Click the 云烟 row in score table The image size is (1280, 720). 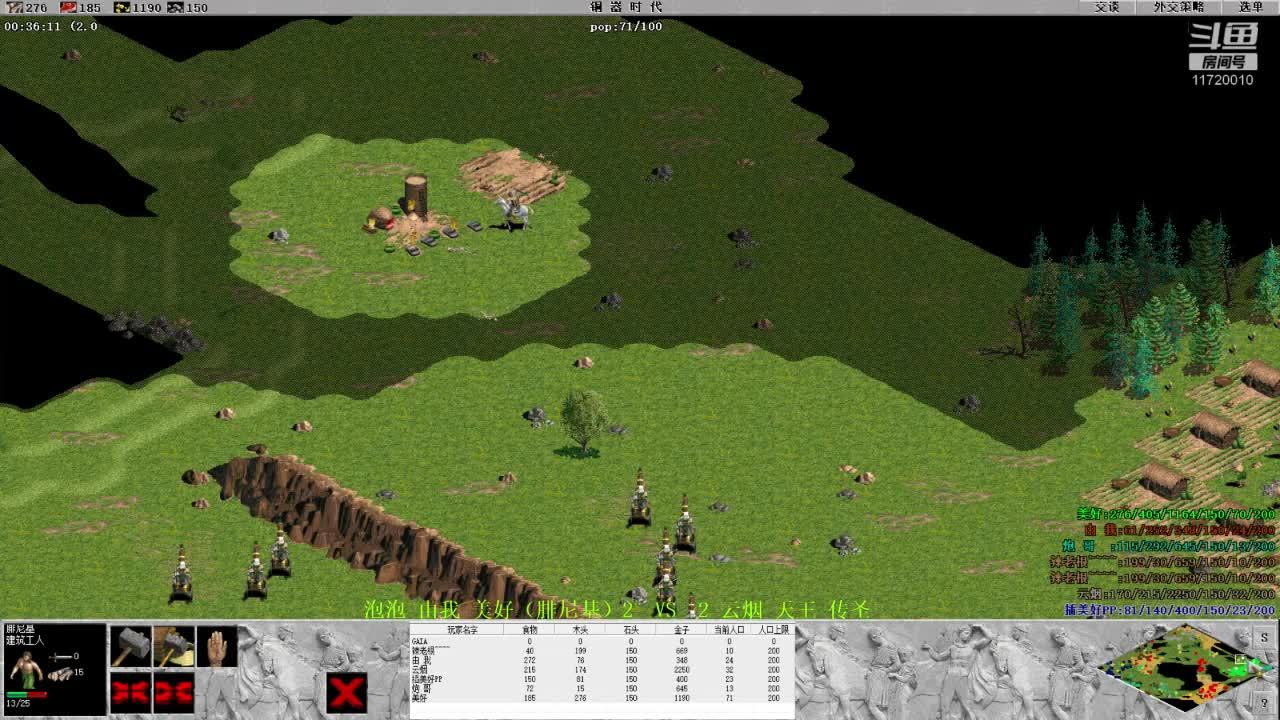(x=602, y=669)
